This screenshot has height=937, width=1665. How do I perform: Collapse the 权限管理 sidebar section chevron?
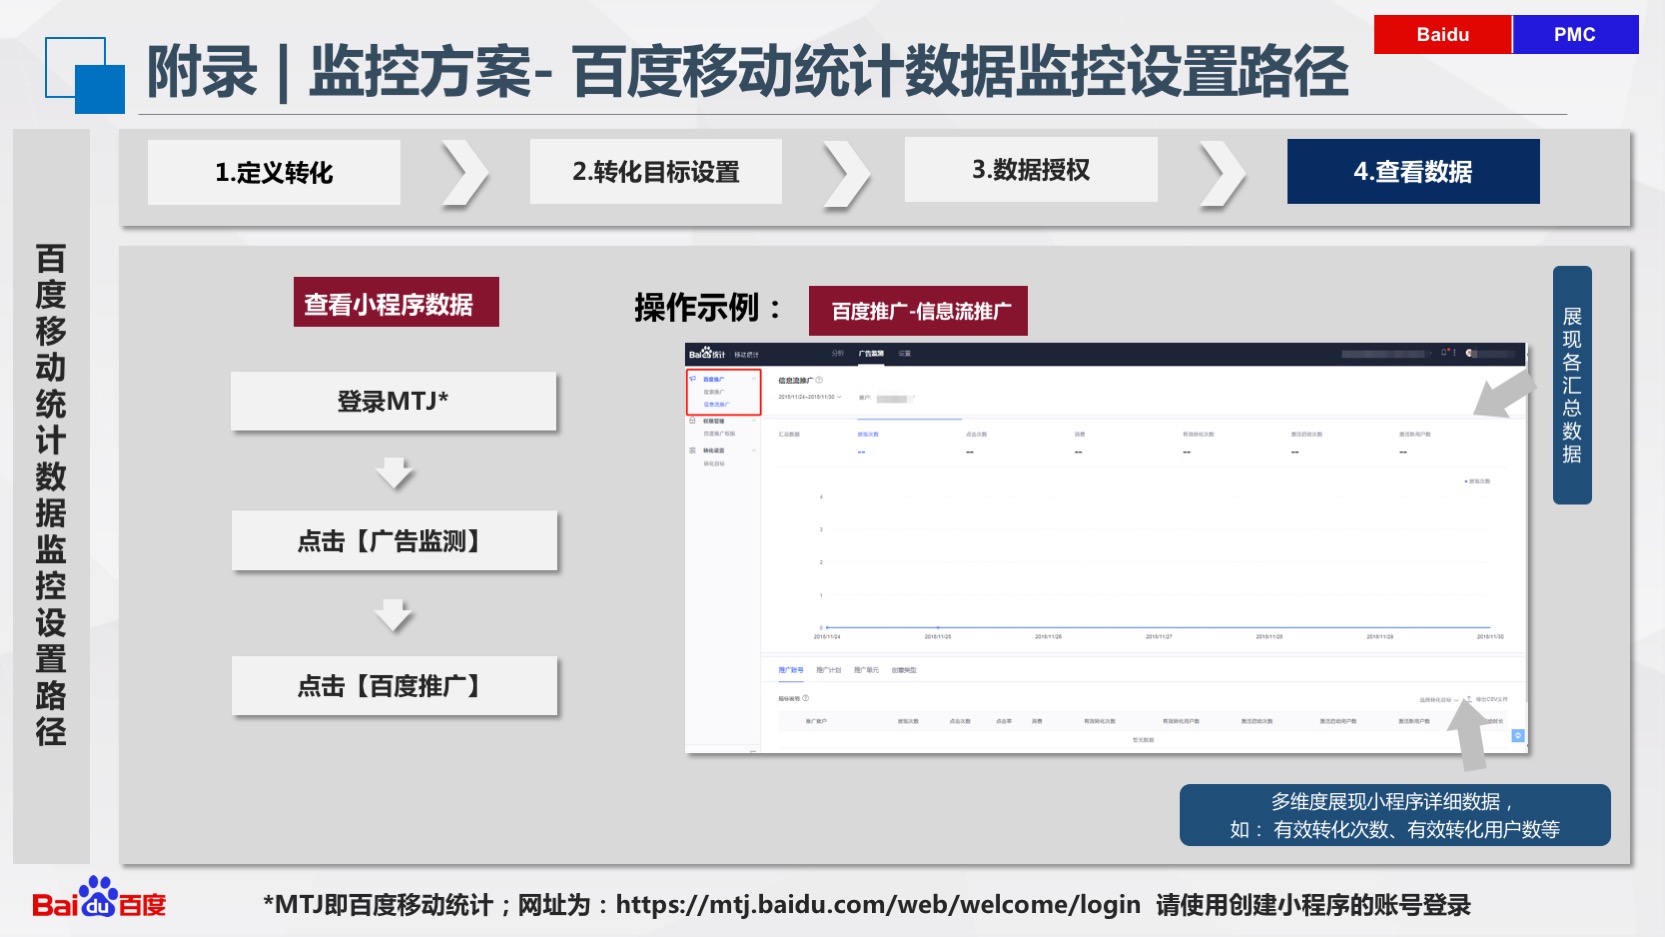tap(754, 421)
